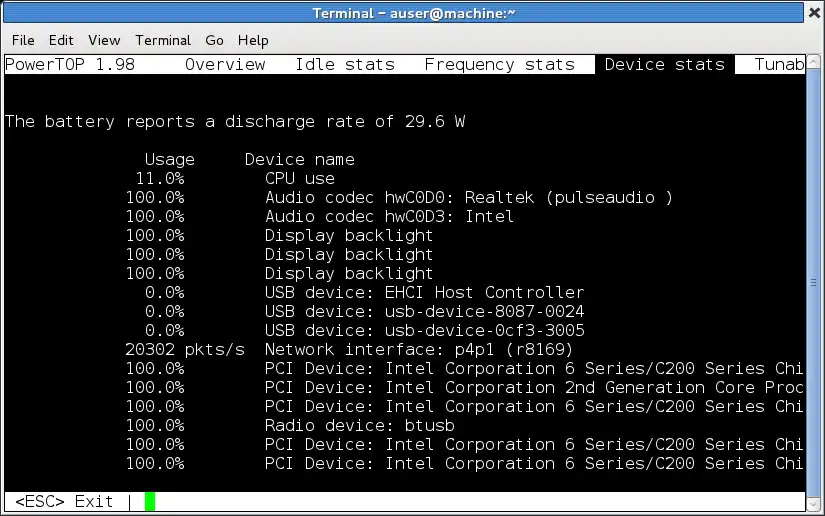
Task: Click the scrollbar down arrow
Action: 813,504
